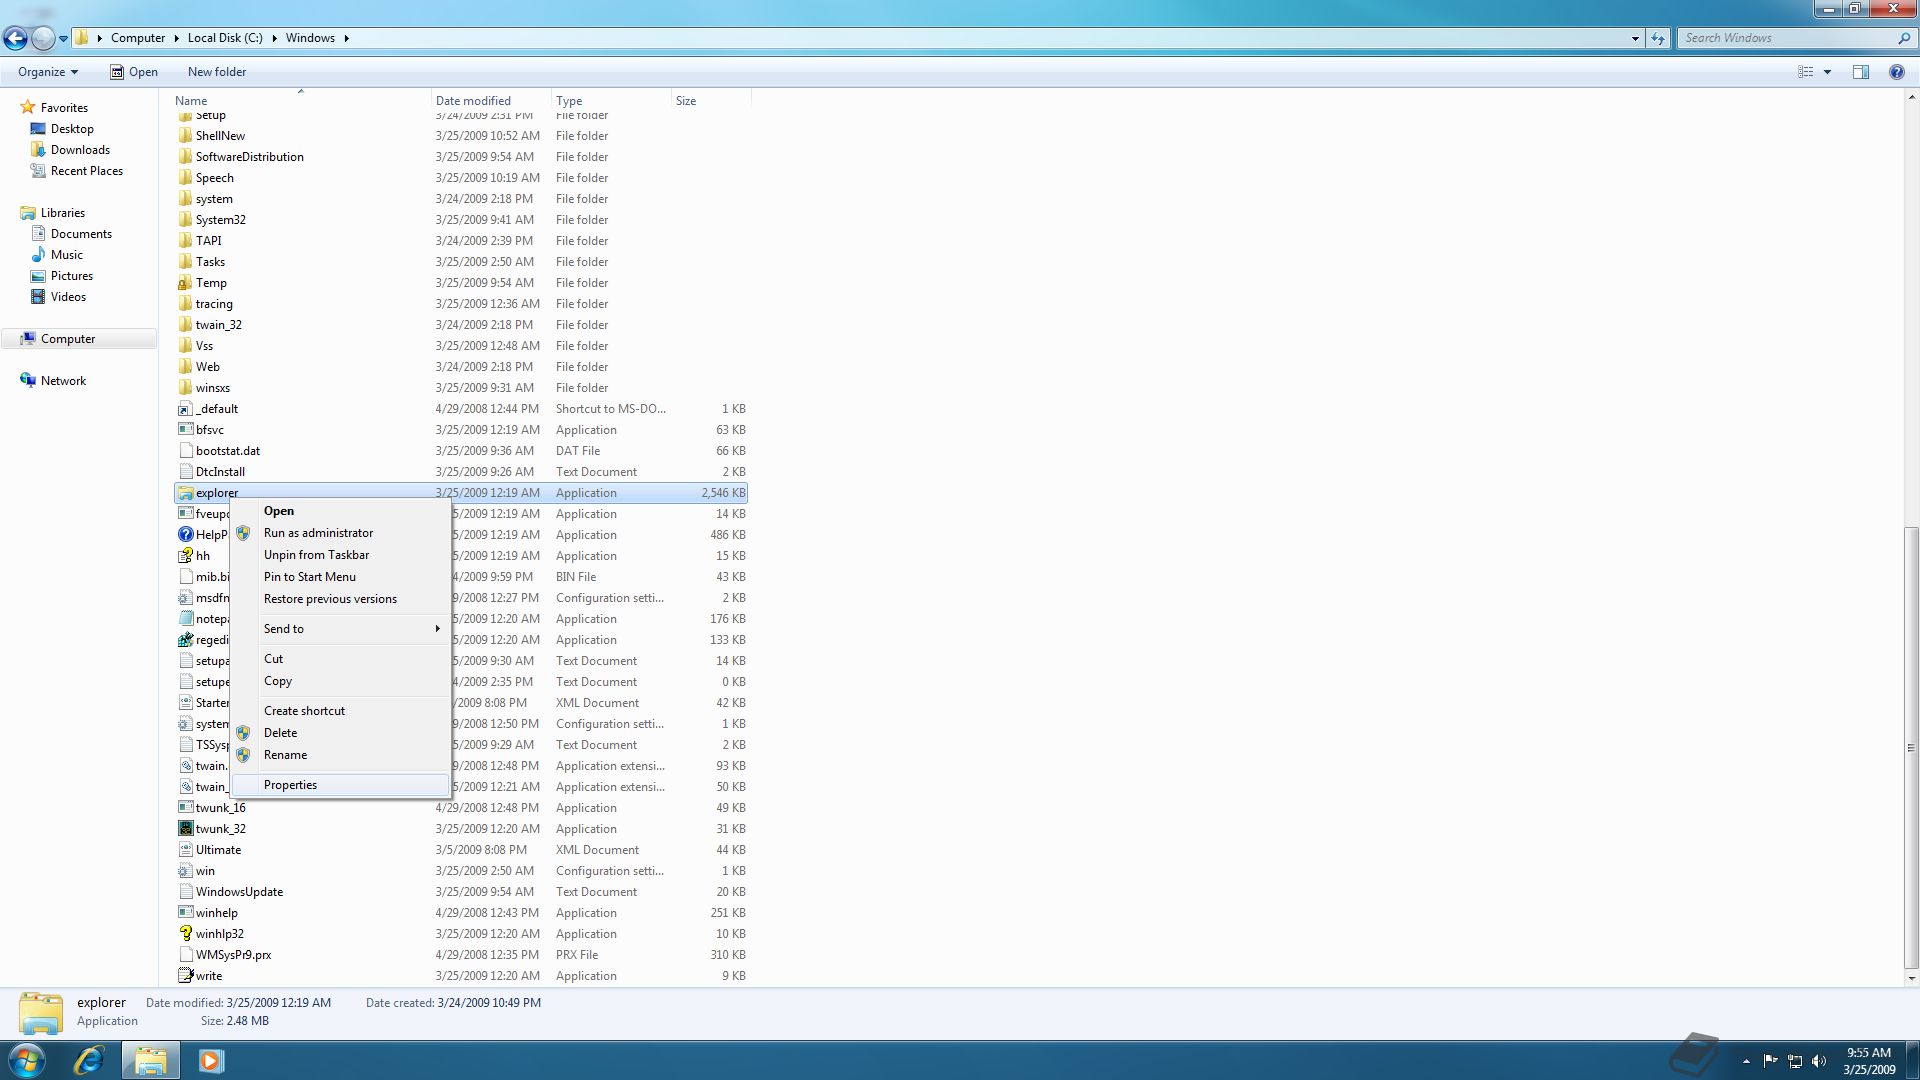Screen dimensions: 1920x1080
Task: Open address bar history dropdown
Action: (x=1635, y=38)
